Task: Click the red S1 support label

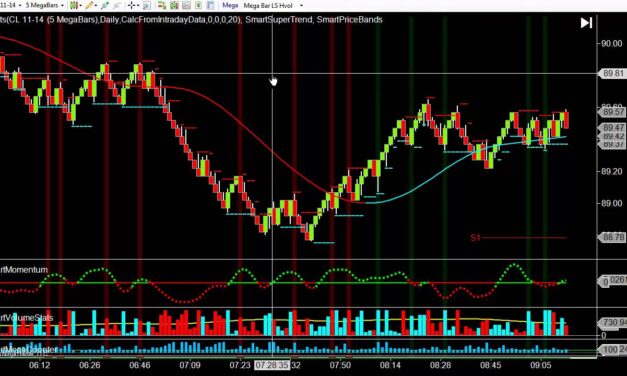Action: click(x=475, y=238)
